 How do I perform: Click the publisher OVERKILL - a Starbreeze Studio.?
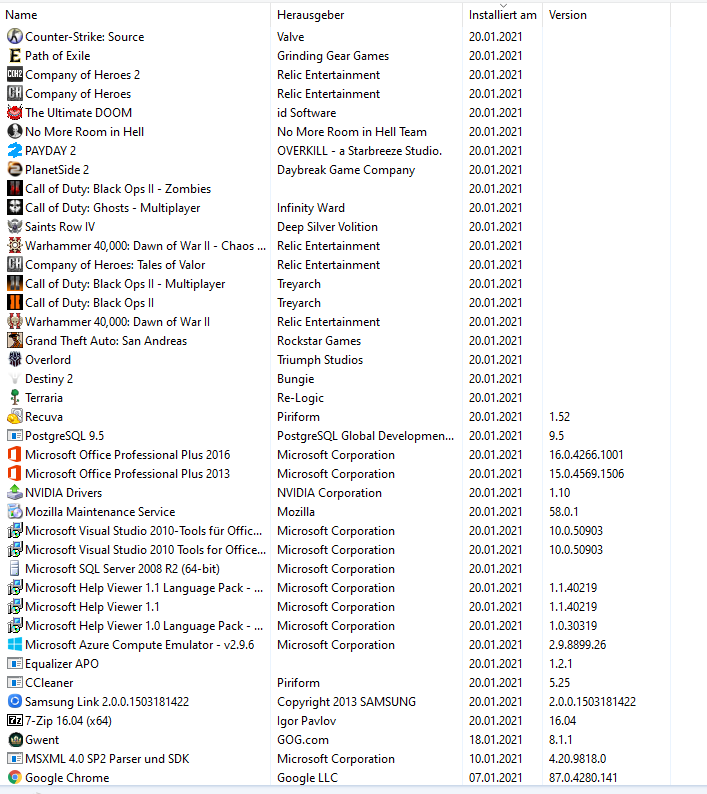click(x=359, y=150)
